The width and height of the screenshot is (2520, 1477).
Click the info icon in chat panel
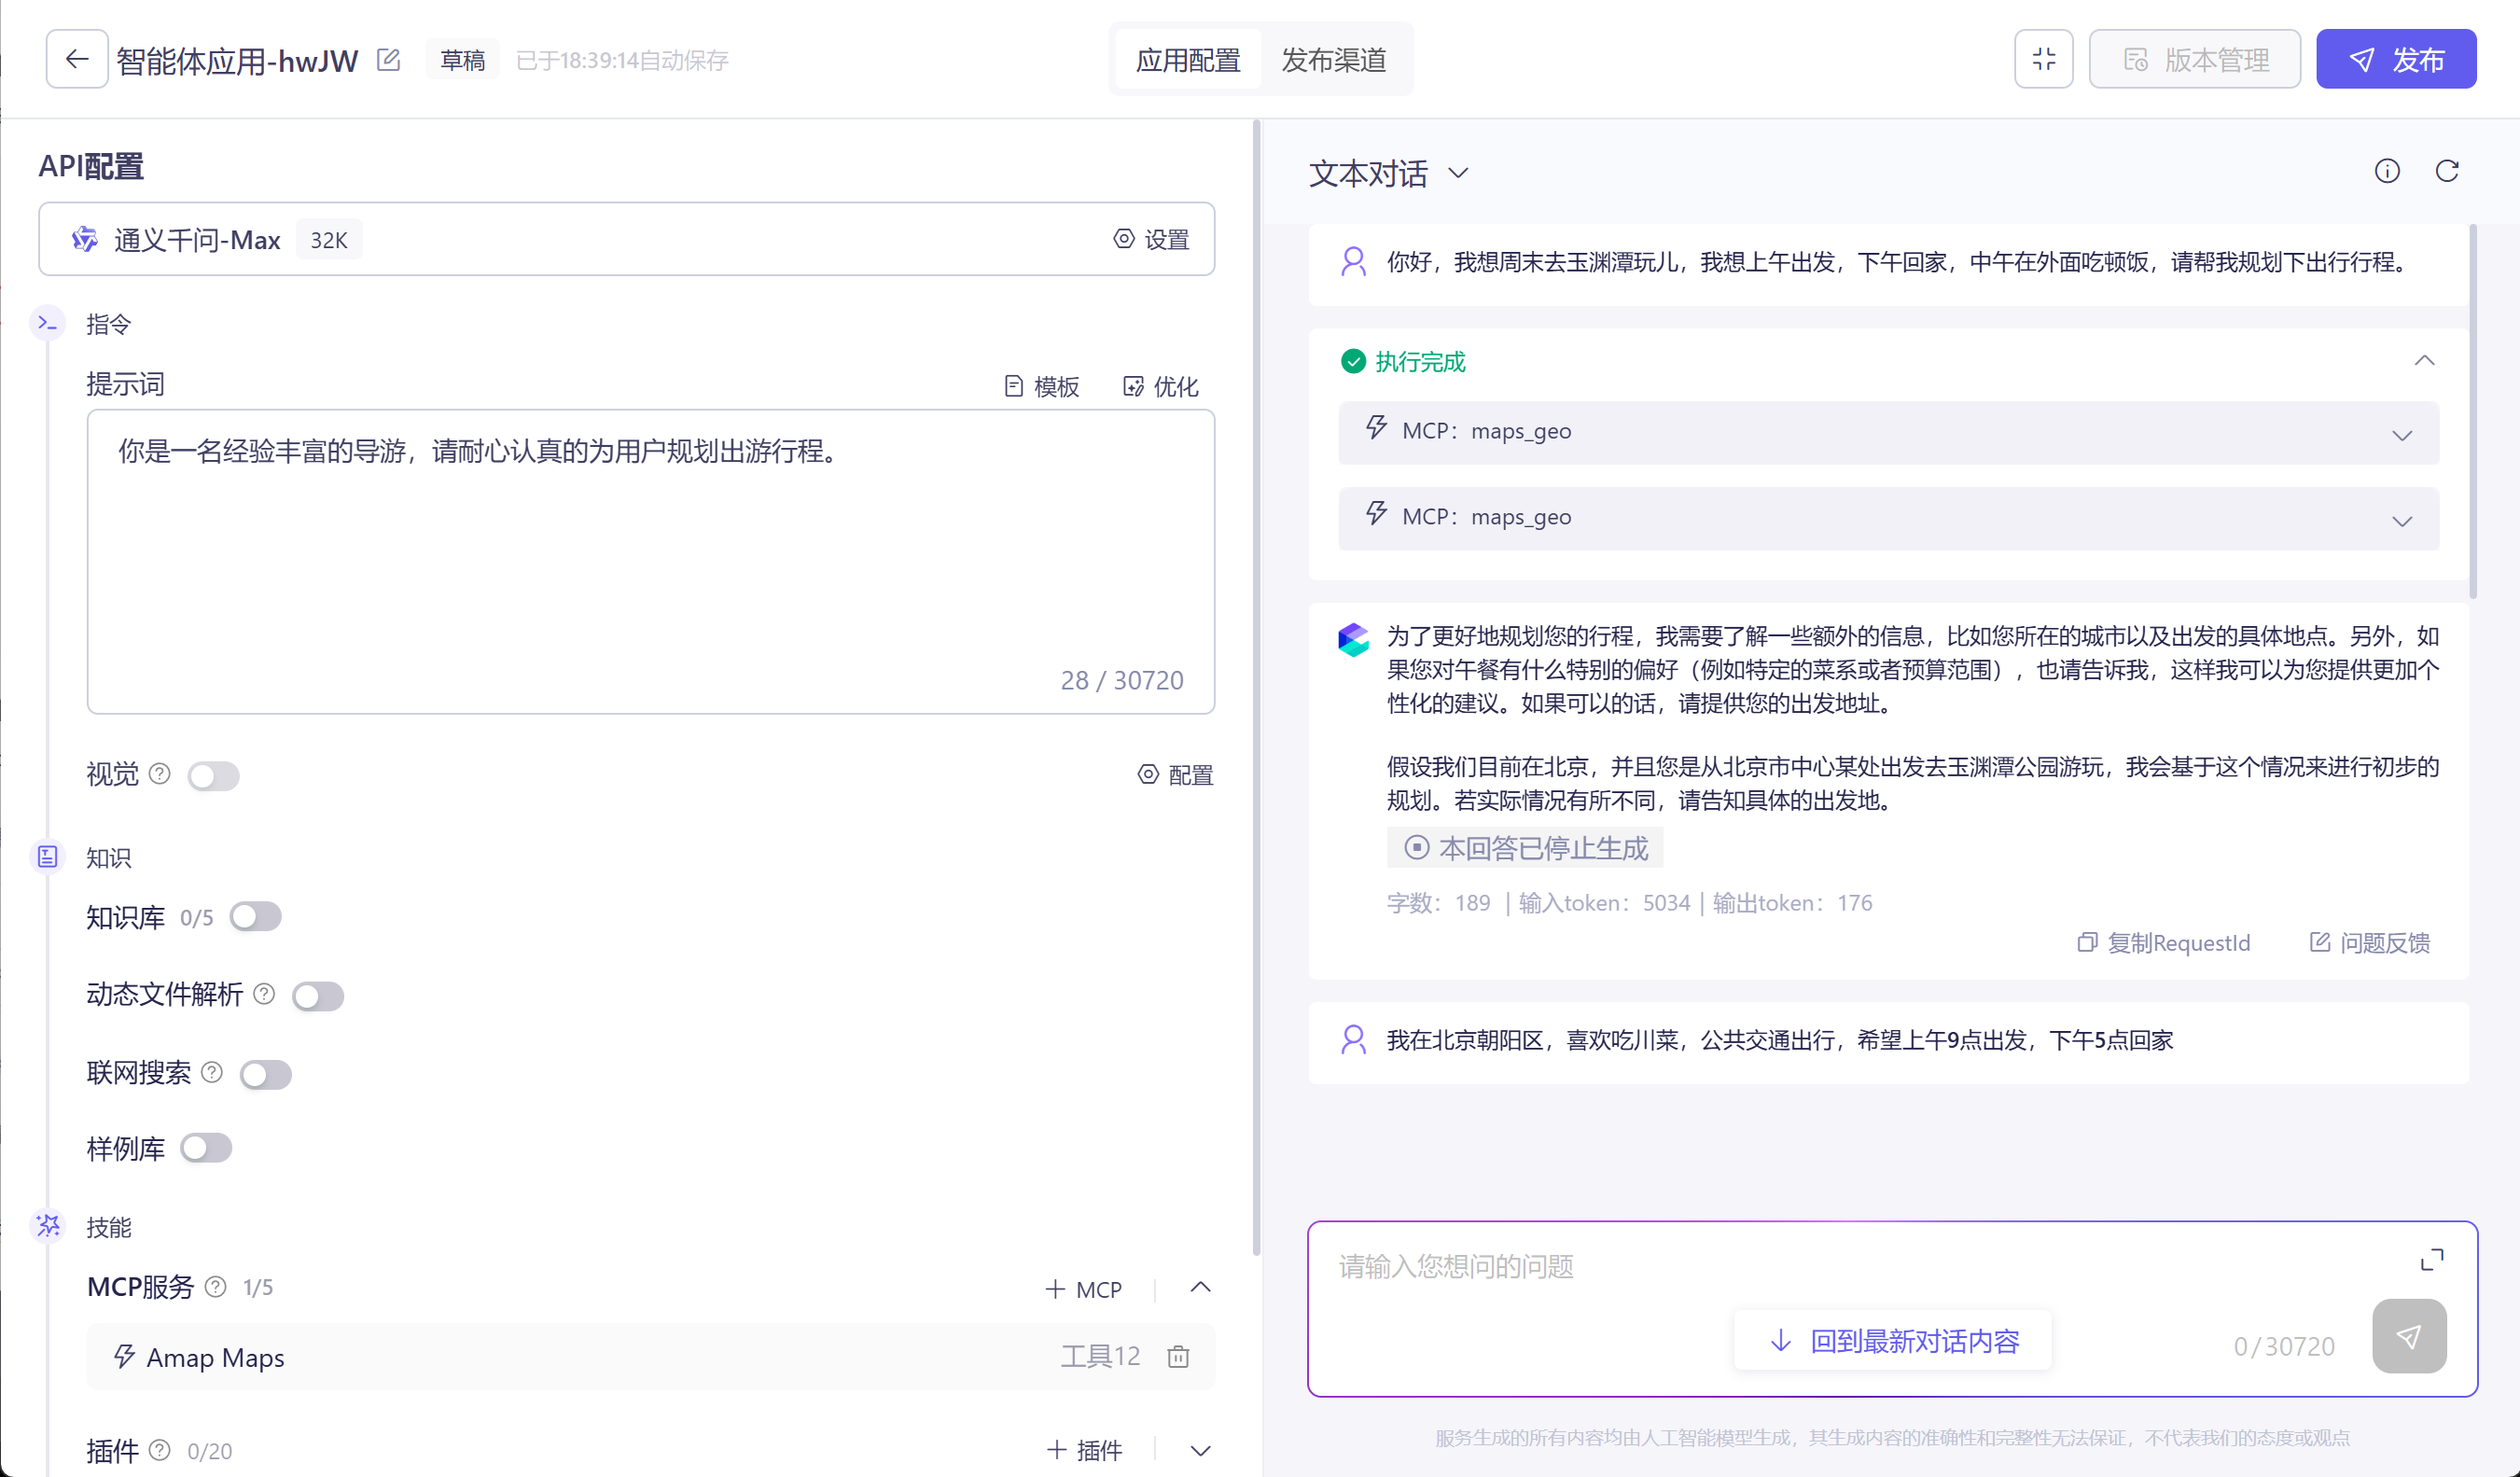pyautogui.click(x=2386, y=172)
